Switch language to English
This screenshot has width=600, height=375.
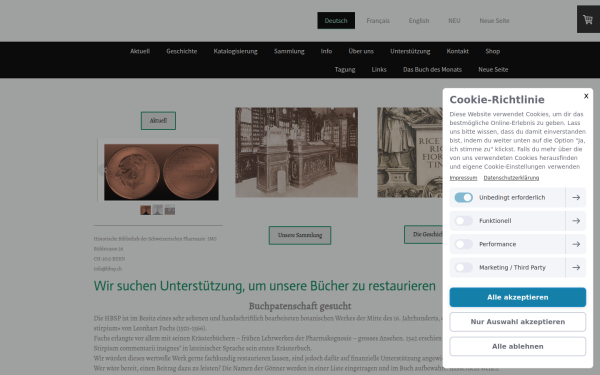419,21
